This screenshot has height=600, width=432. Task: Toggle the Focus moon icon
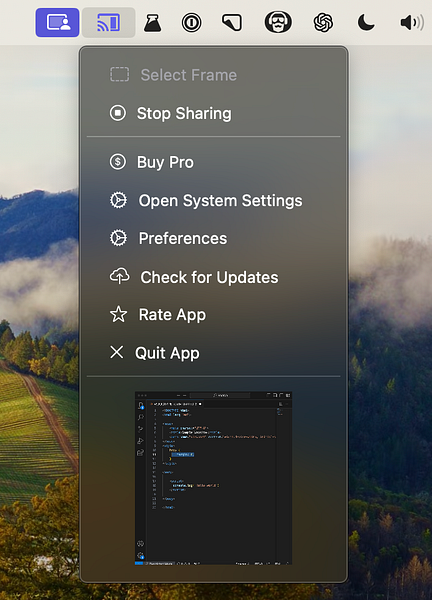coord(366,23)
